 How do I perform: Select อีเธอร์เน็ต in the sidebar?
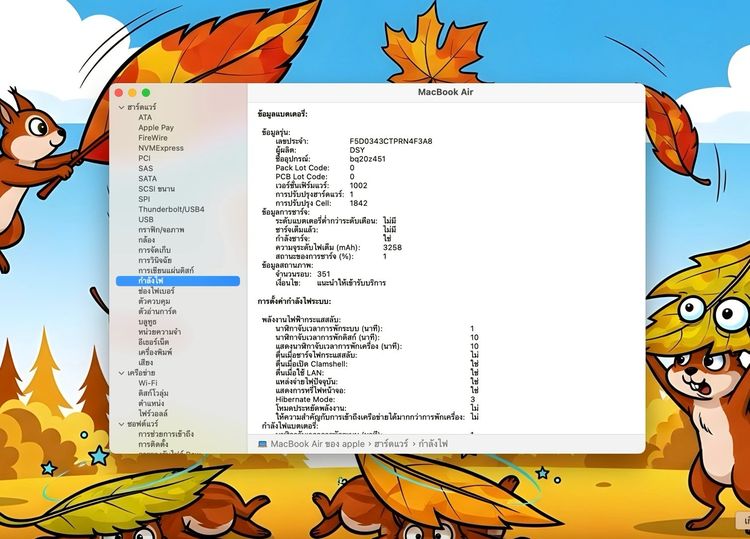pyautogui.click(x=154, y=342)
